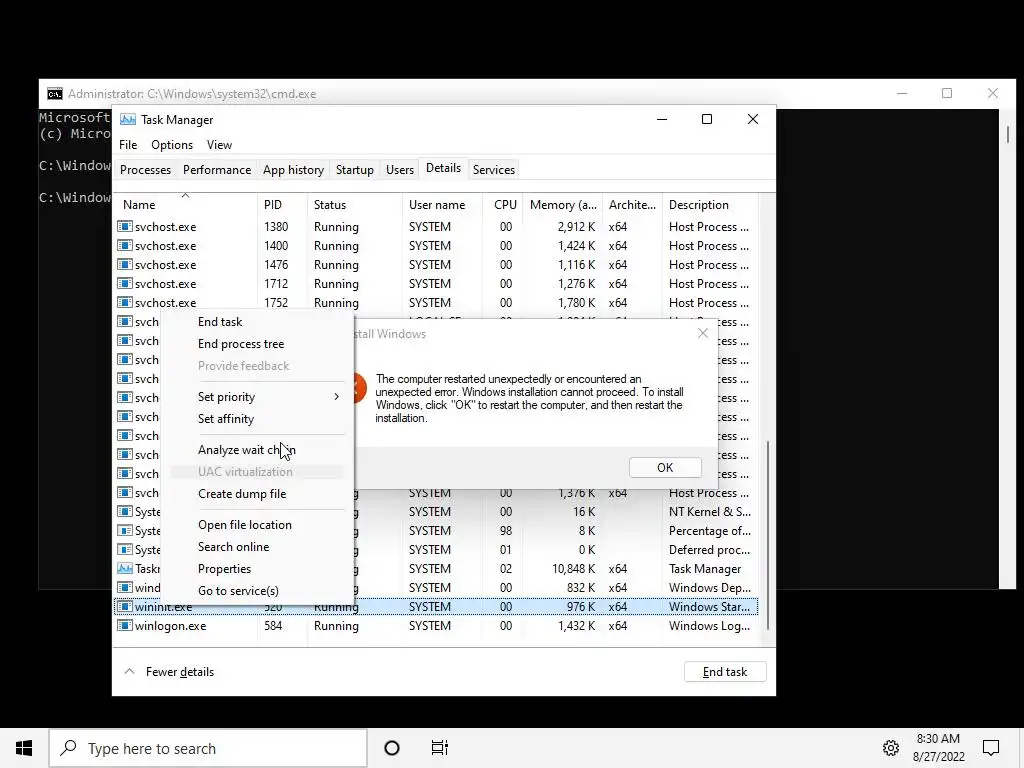Open the Options menu

click(x=172, y=145)
